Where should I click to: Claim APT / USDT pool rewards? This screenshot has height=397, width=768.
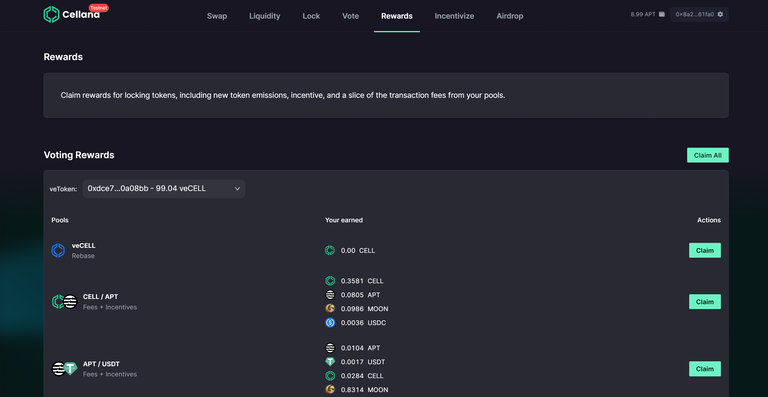click(705, 369)
